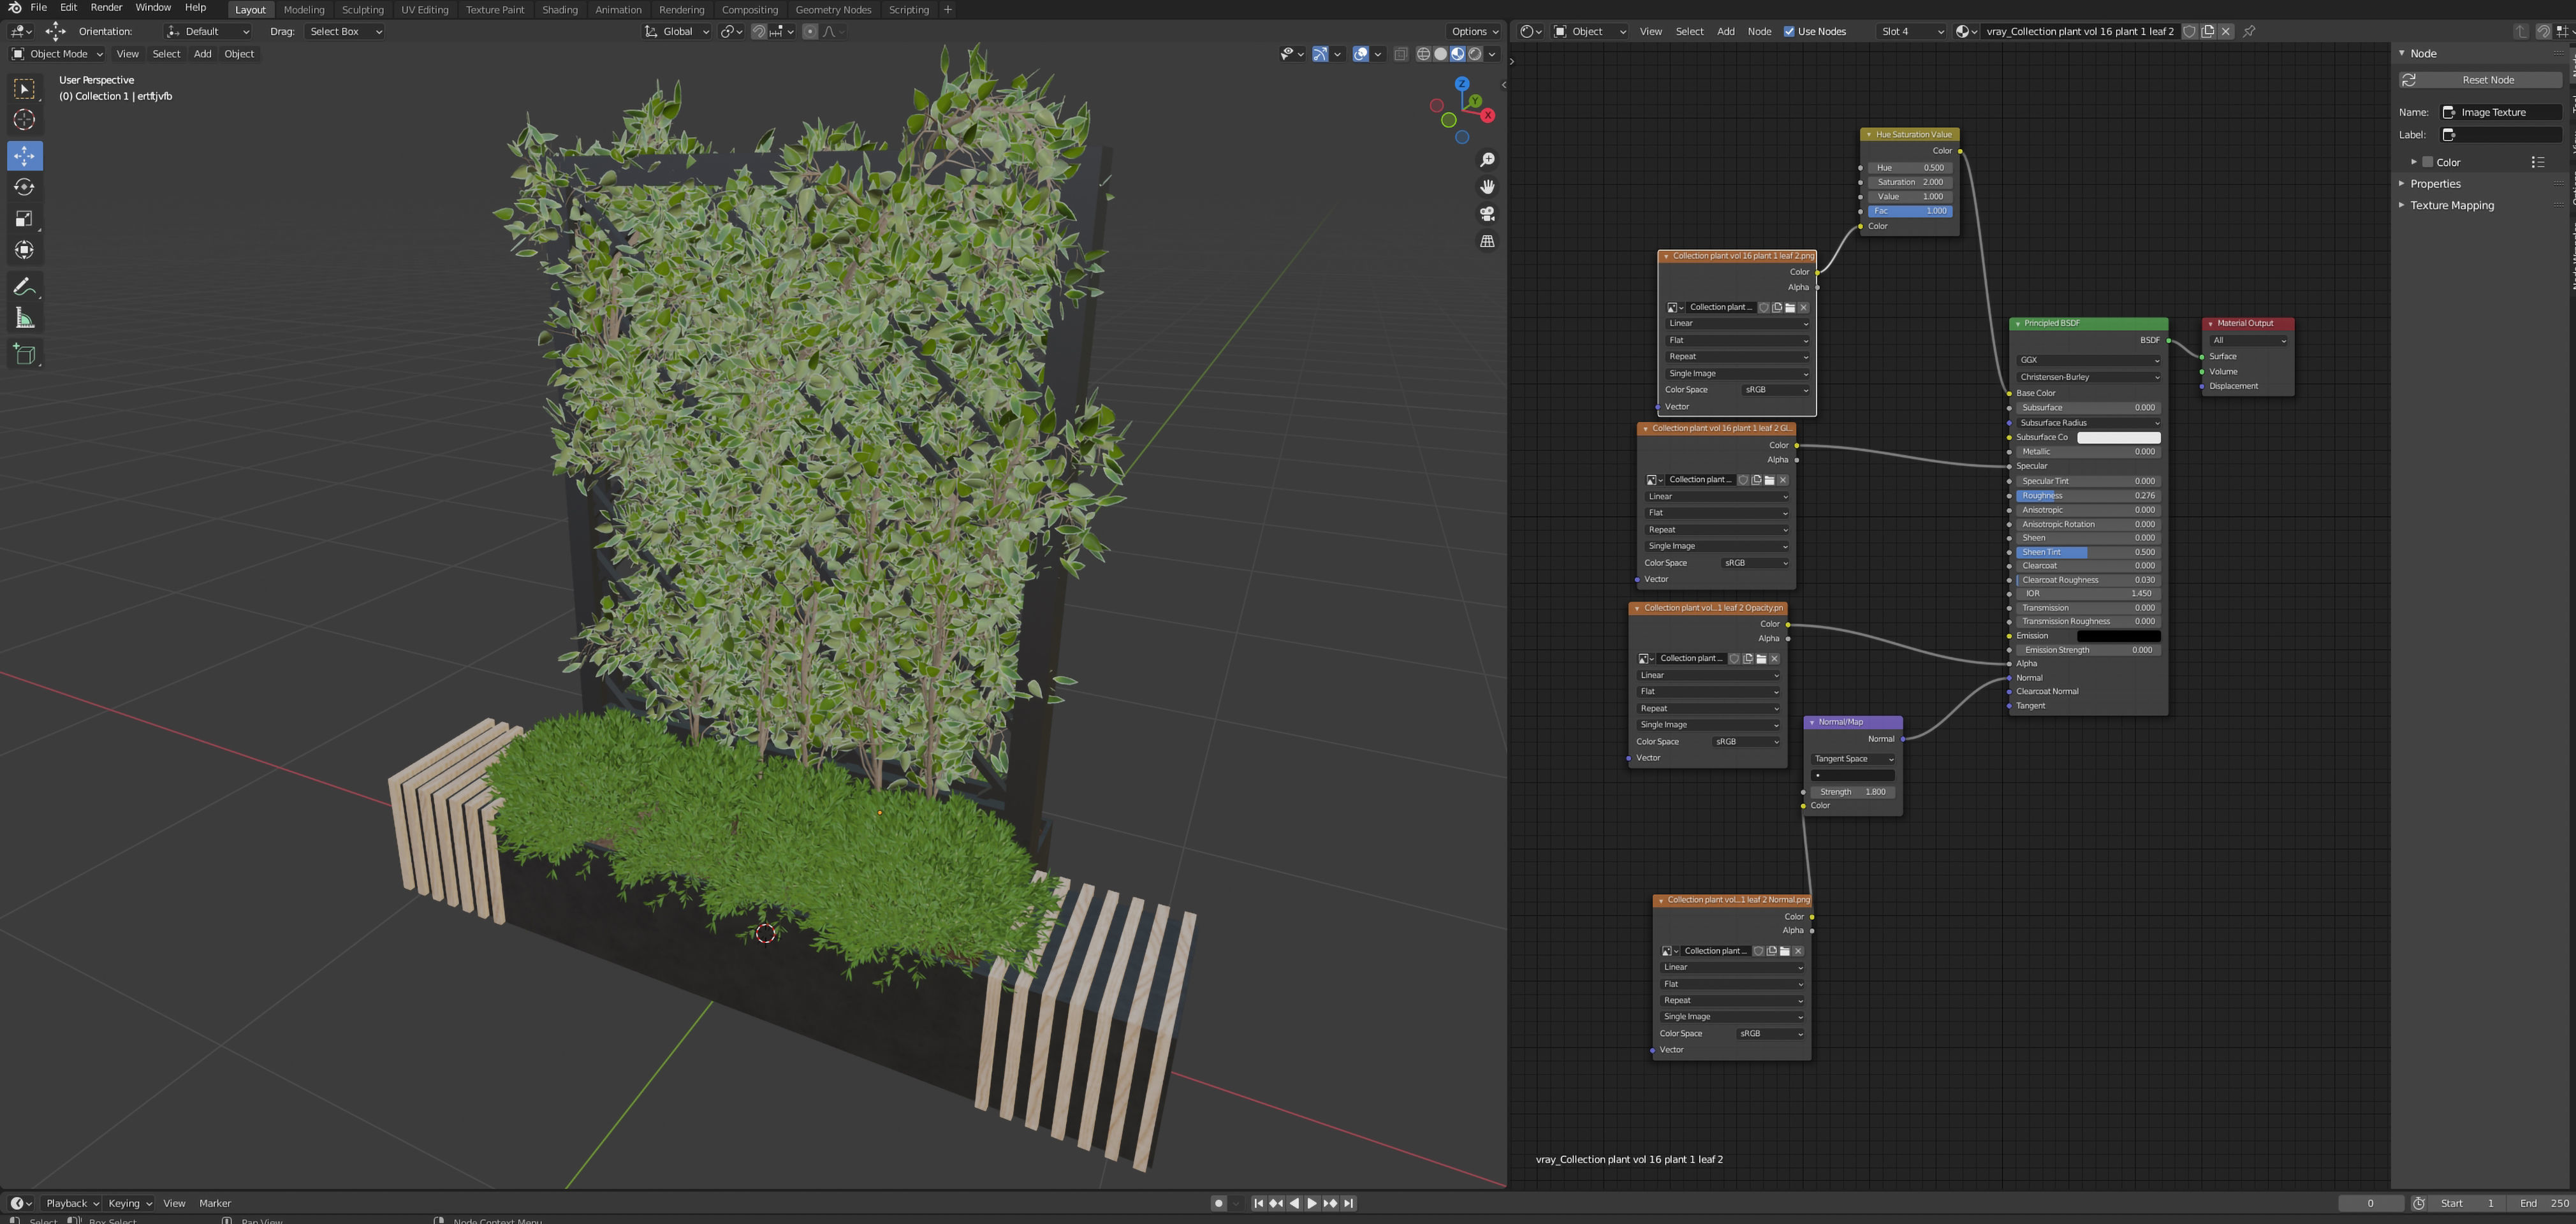2576x1224 pixels.
Task: Open the Render menu
Action: (106, 8)
